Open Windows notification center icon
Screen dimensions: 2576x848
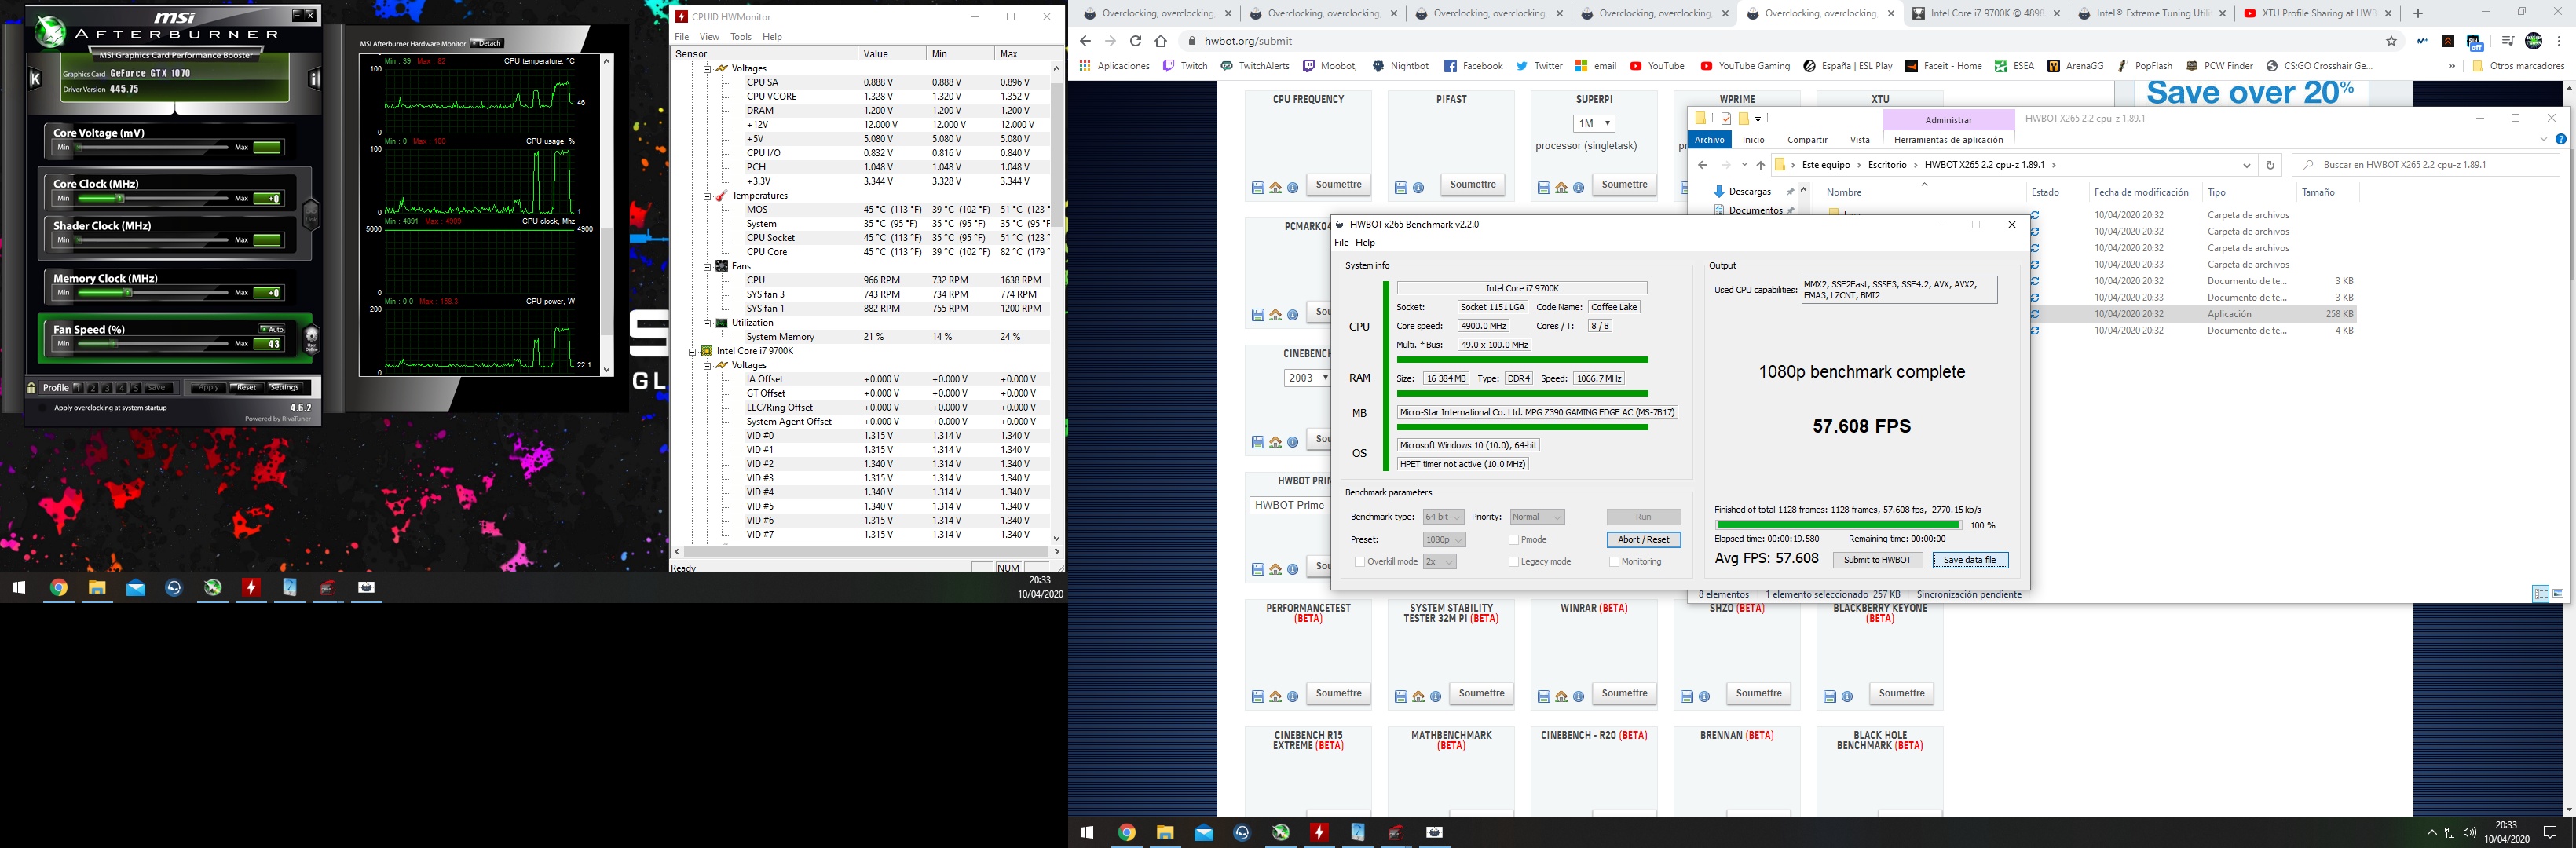2549,832
